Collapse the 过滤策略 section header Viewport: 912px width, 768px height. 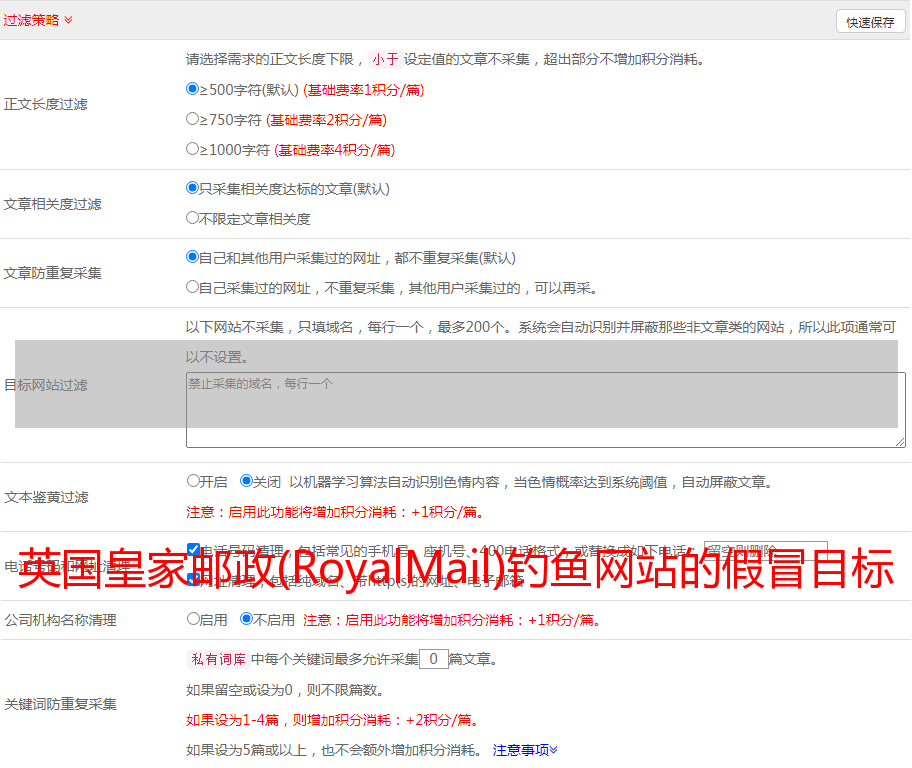(38, 20)
